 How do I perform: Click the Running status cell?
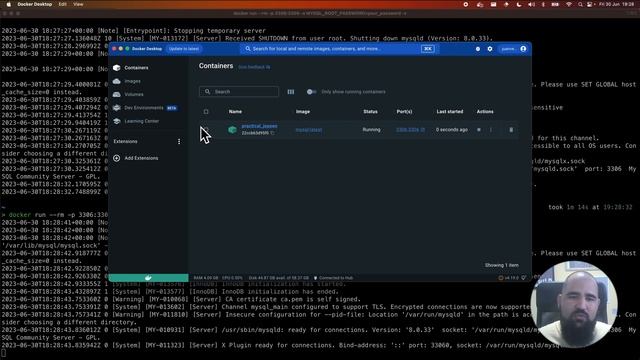pyautogui.click(x=371, y=130)
